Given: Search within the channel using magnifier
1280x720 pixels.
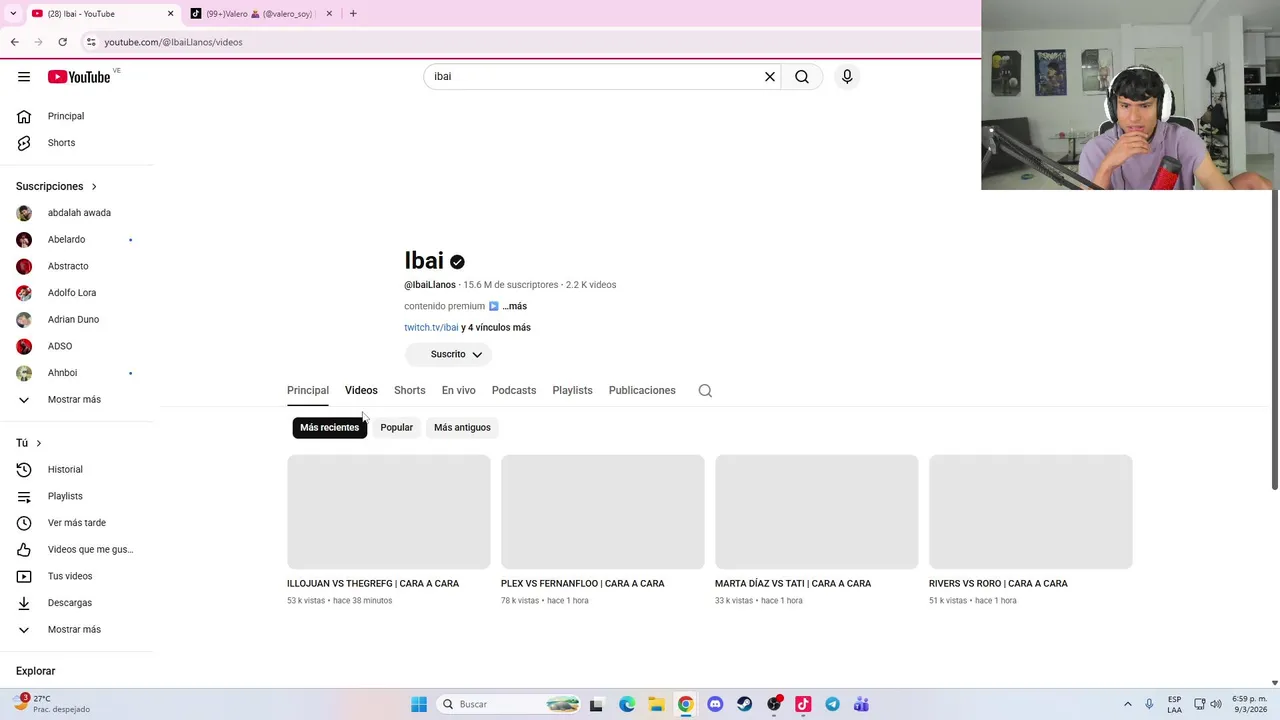Looking at the screenshot, I should coord(705,391).
